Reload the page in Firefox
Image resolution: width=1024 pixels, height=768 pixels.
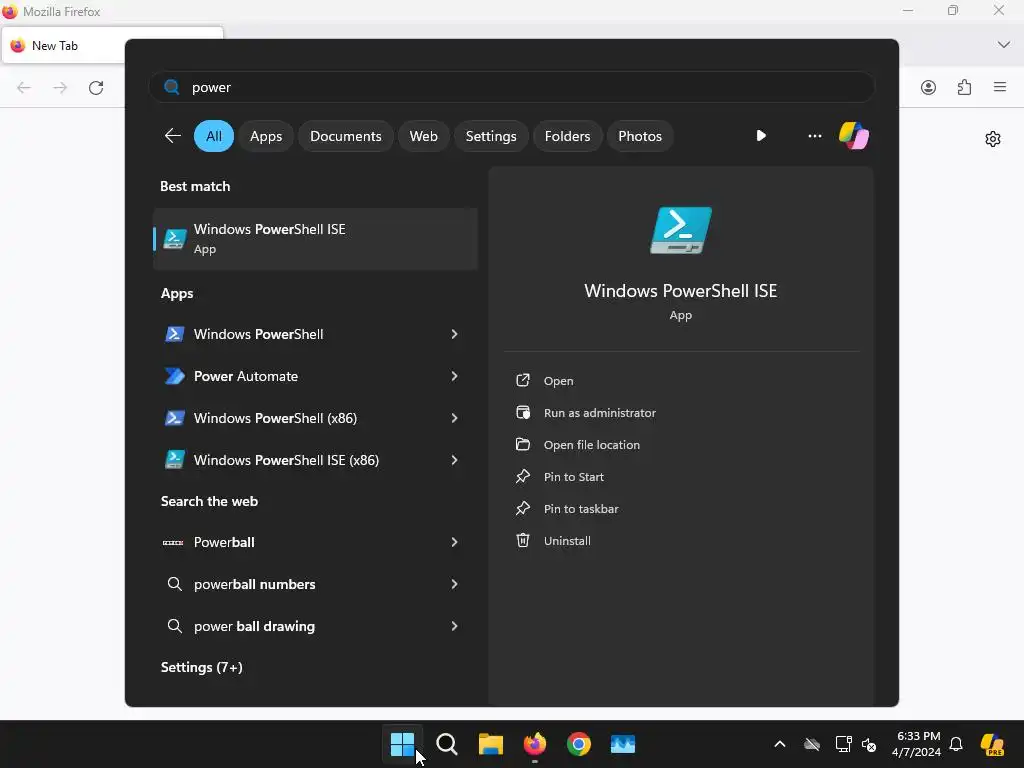96,88
